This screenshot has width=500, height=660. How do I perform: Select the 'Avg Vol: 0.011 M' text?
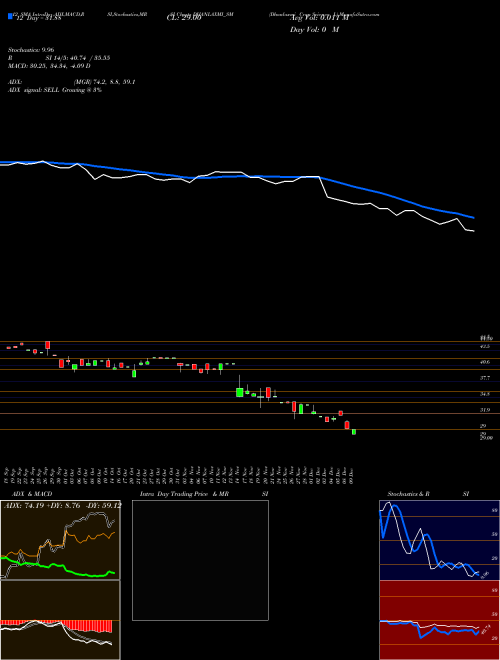point(319,19)
